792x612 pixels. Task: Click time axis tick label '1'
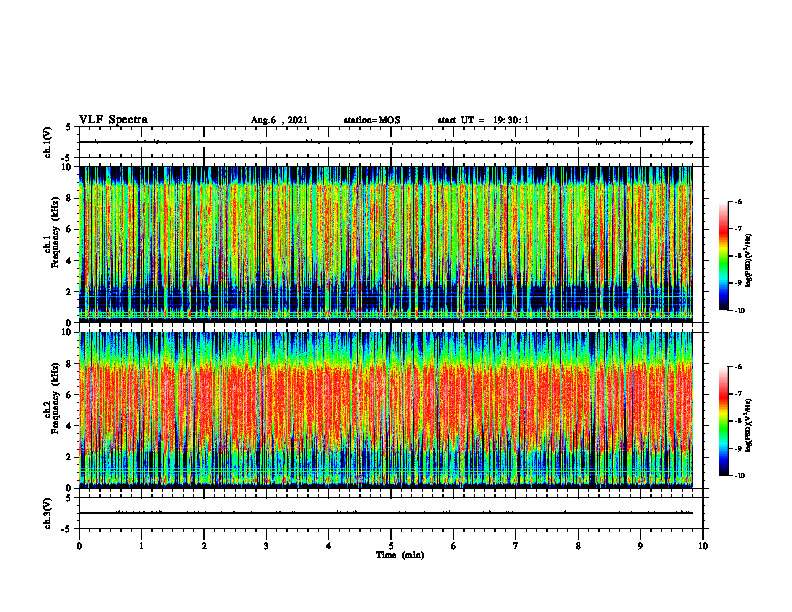click(x=142, y=546)
